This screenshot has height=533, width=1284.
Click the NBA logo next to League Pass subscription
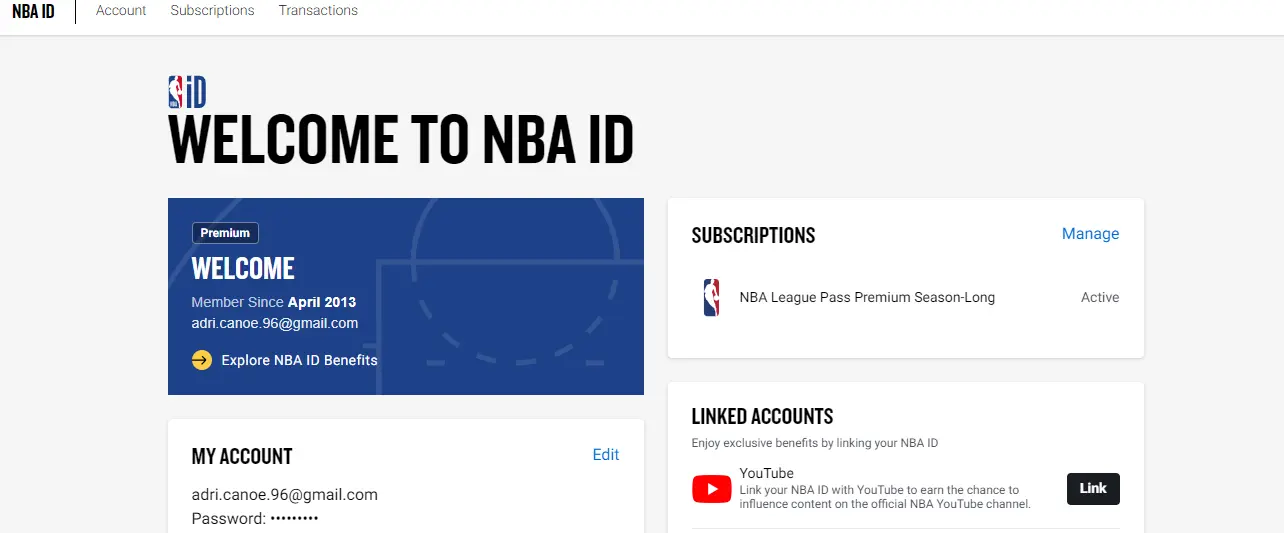coord(711,298)
